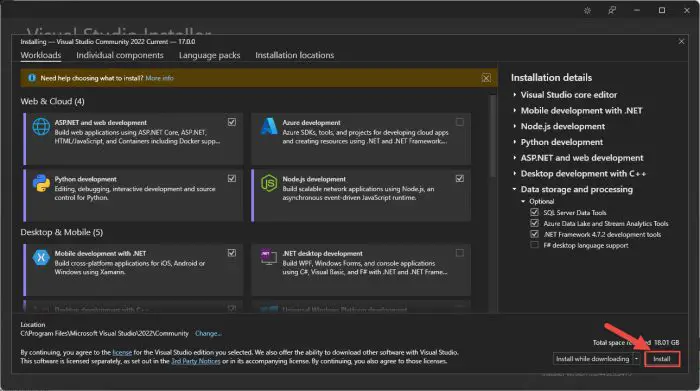Close the installing dialog with X
This screenshot has width=700, height=391.
[681, 42]
